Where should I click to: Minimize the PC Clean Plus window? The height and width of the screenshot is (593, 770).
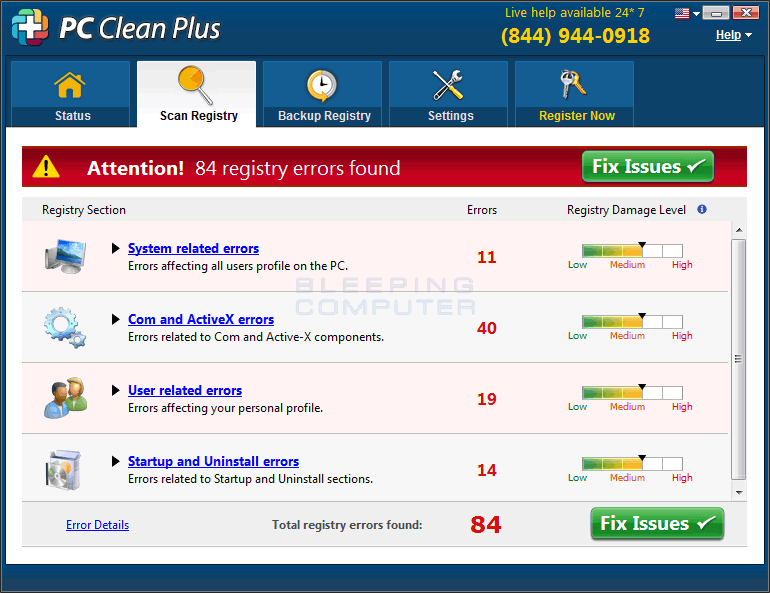pos(715,12)
